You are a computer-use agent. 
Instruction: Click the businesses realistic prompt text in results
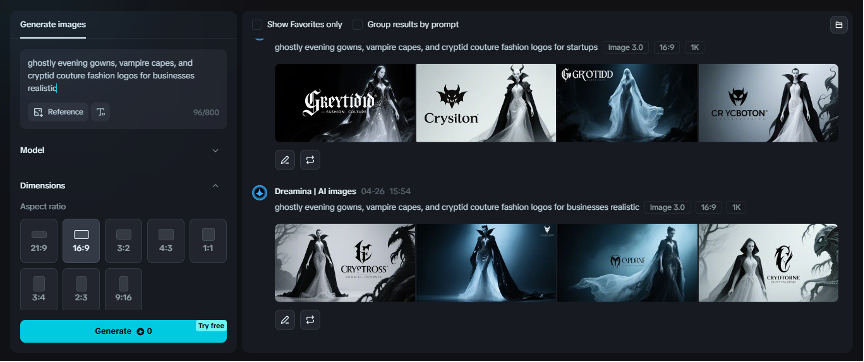pyautogui.click(x=457, y=207)
